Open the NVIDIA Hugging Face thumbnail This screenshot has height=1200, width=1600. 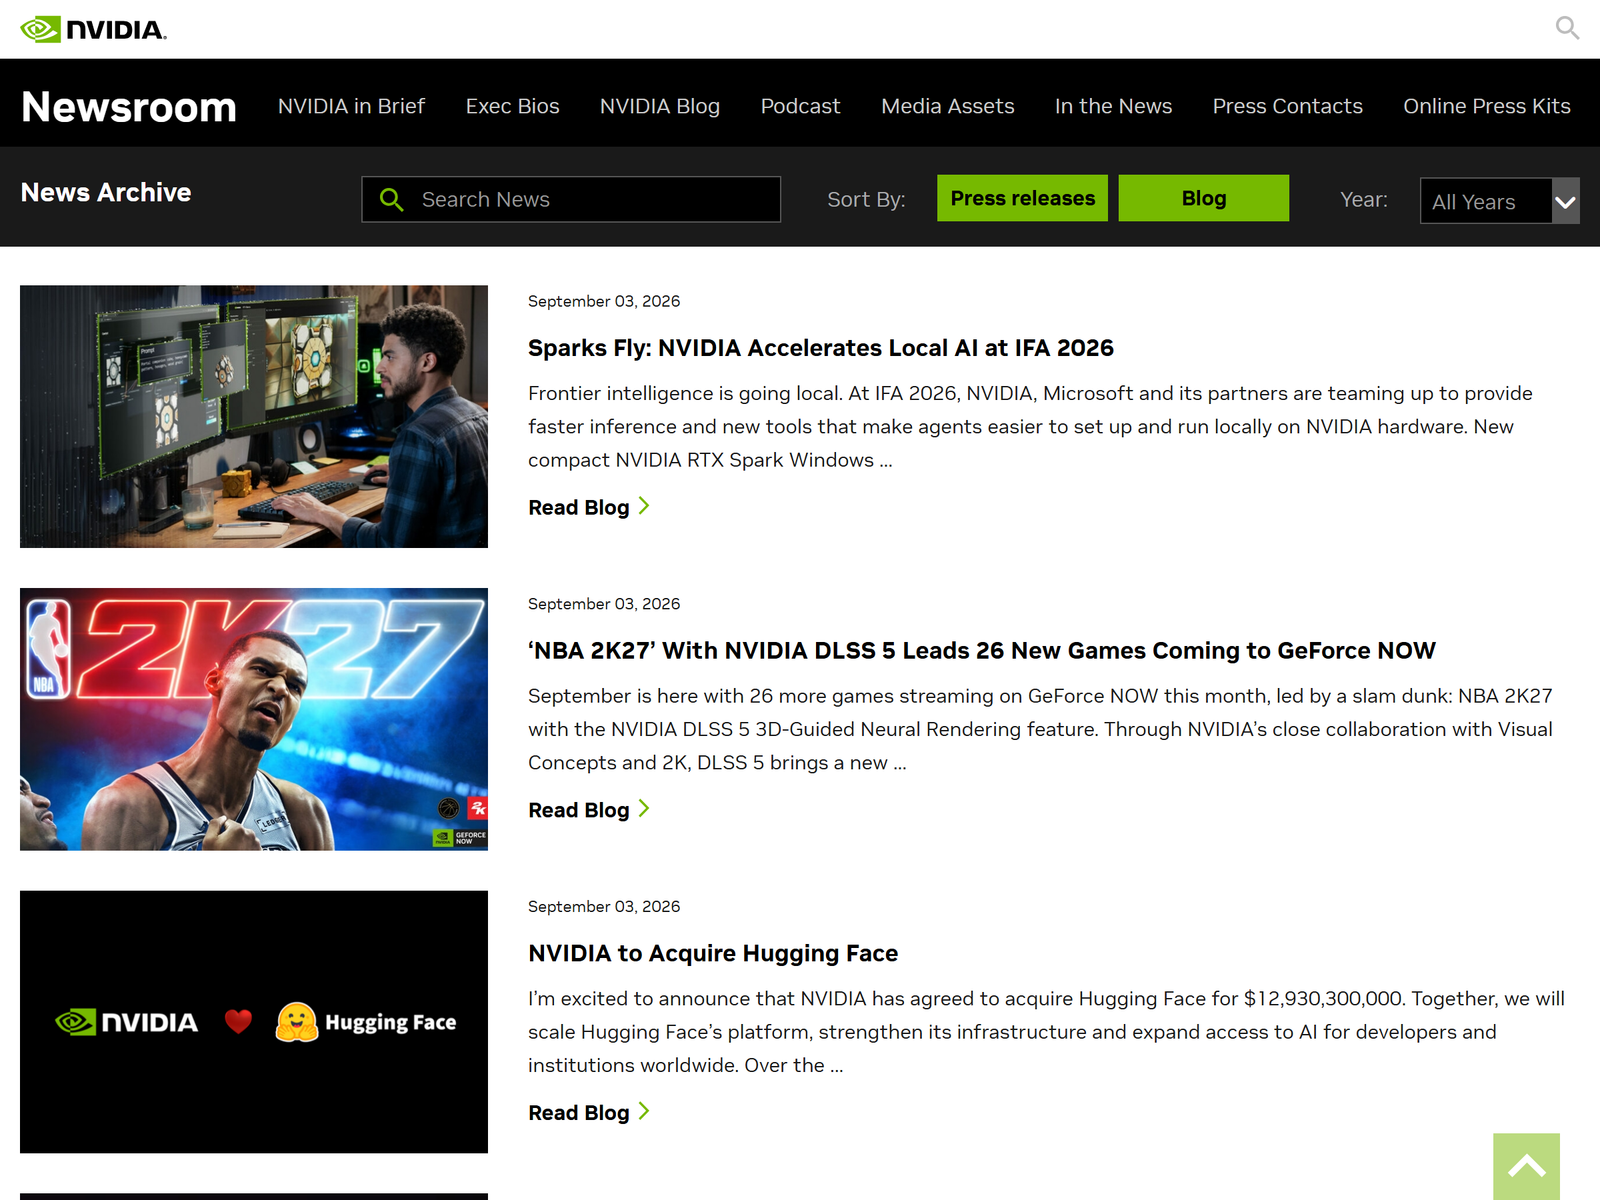(x=254, y=1022)
